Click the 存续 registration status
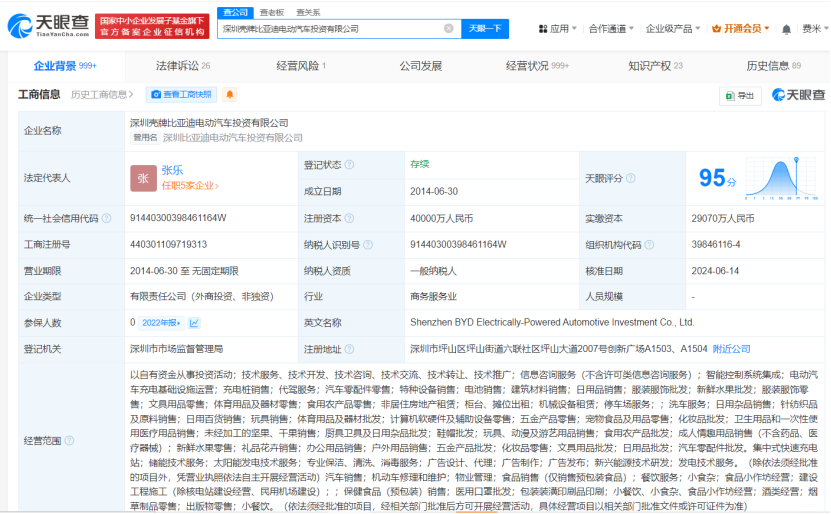 click(x=419, y=164)
